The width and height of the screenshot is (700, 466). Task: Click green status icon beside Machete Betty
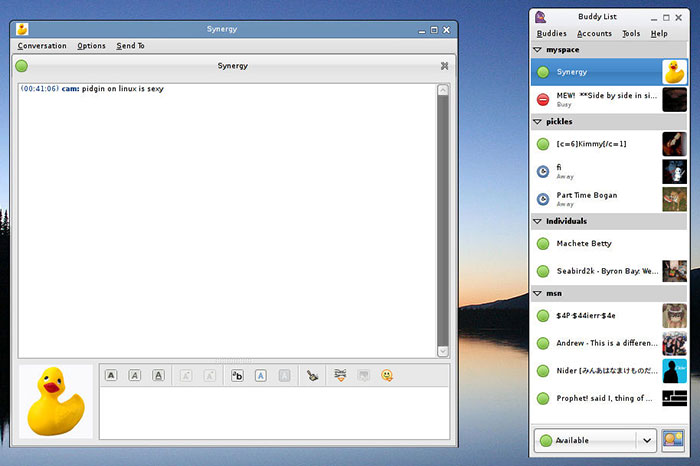(543, 244)
